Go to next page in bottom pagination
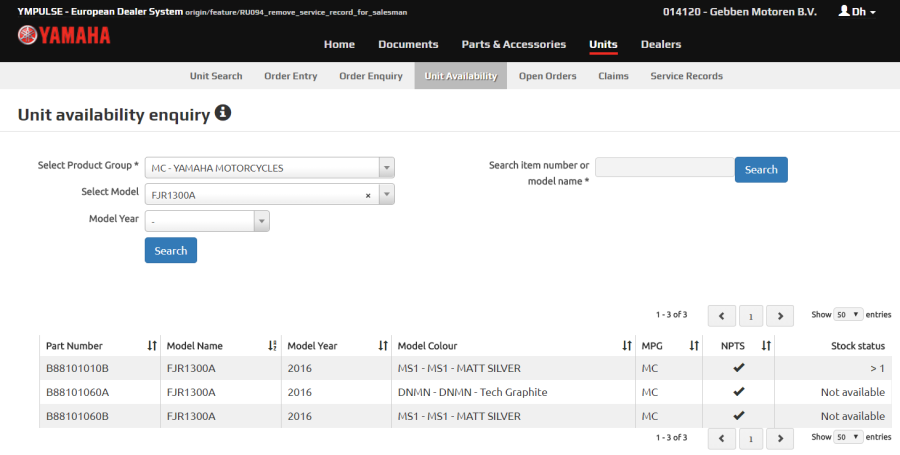This screenshot has height=455, width=900. 780,438
